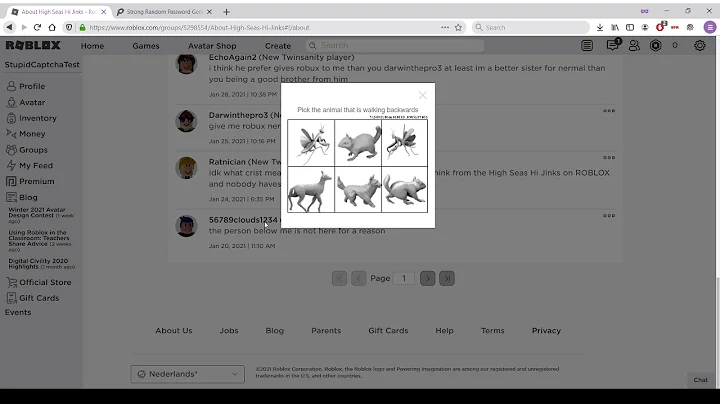
Task: Click Events in the sidebar
Action: pos(18,312)
